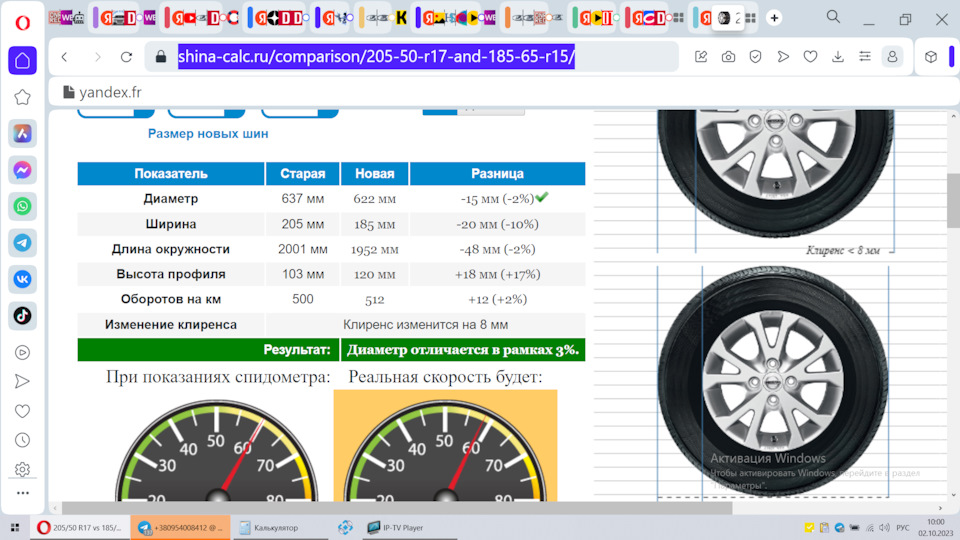Switch to Telegram taskbar window
This screenshot has height=540, width=960.
point(180,527)
